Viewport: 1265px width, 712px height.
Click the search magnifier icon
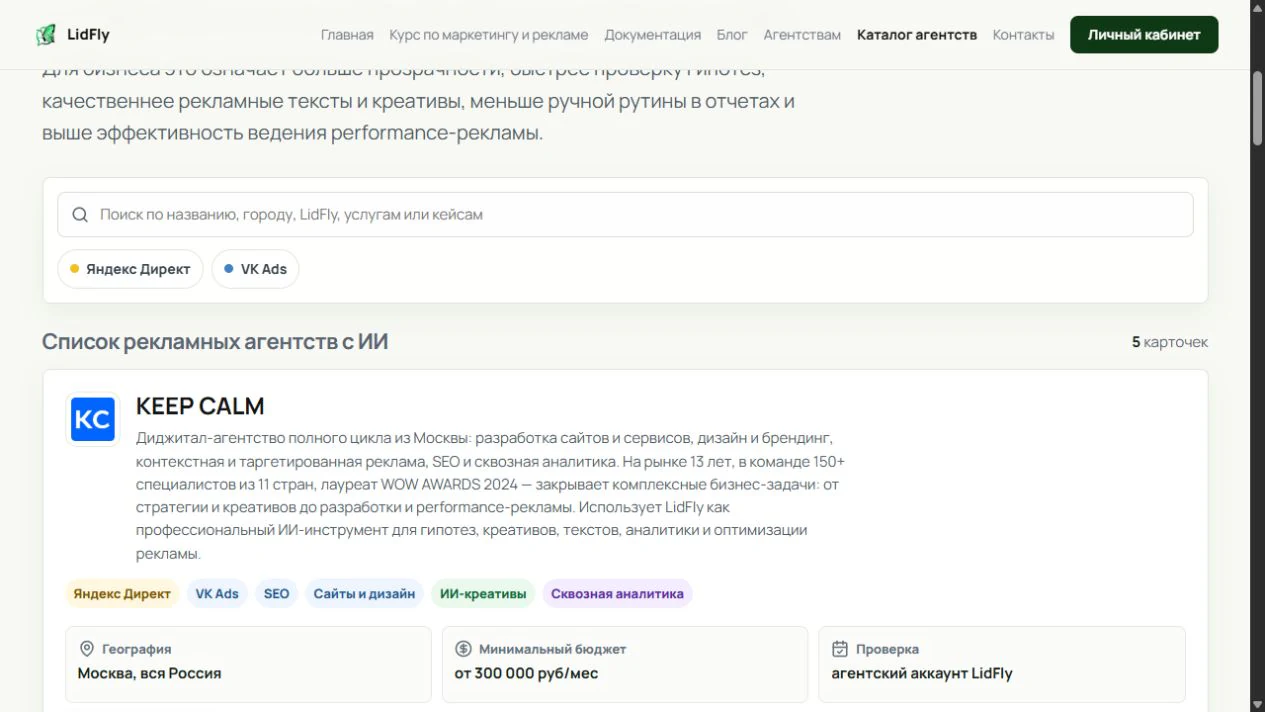(x=80, y=215)
